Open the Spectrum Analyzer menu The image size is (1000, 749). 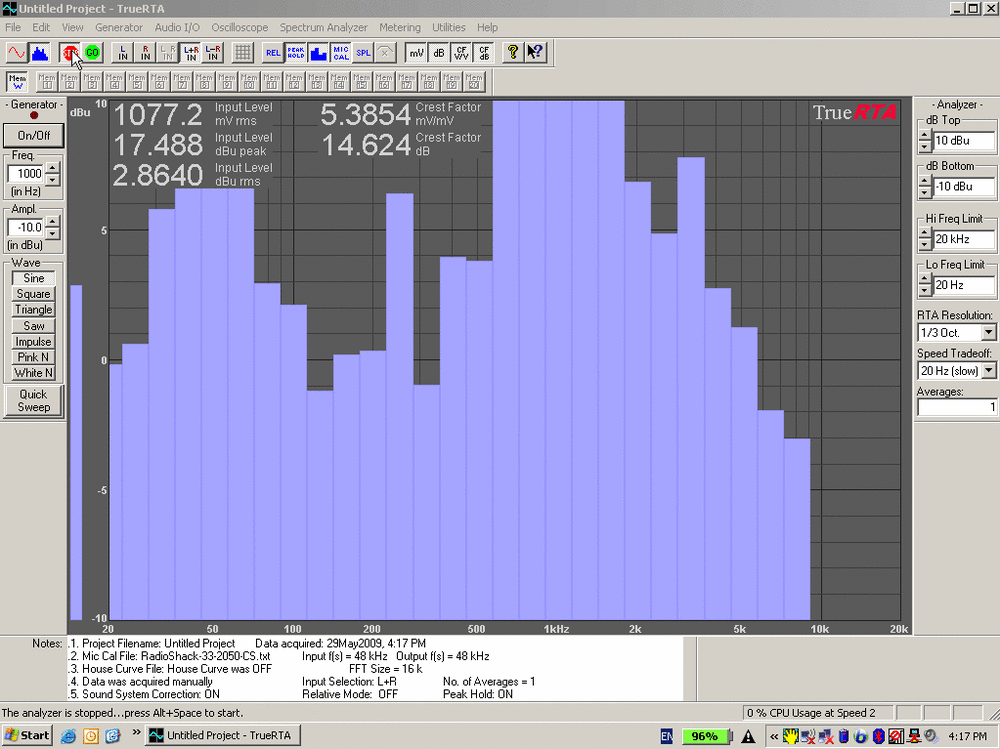[x=323, y=27]
